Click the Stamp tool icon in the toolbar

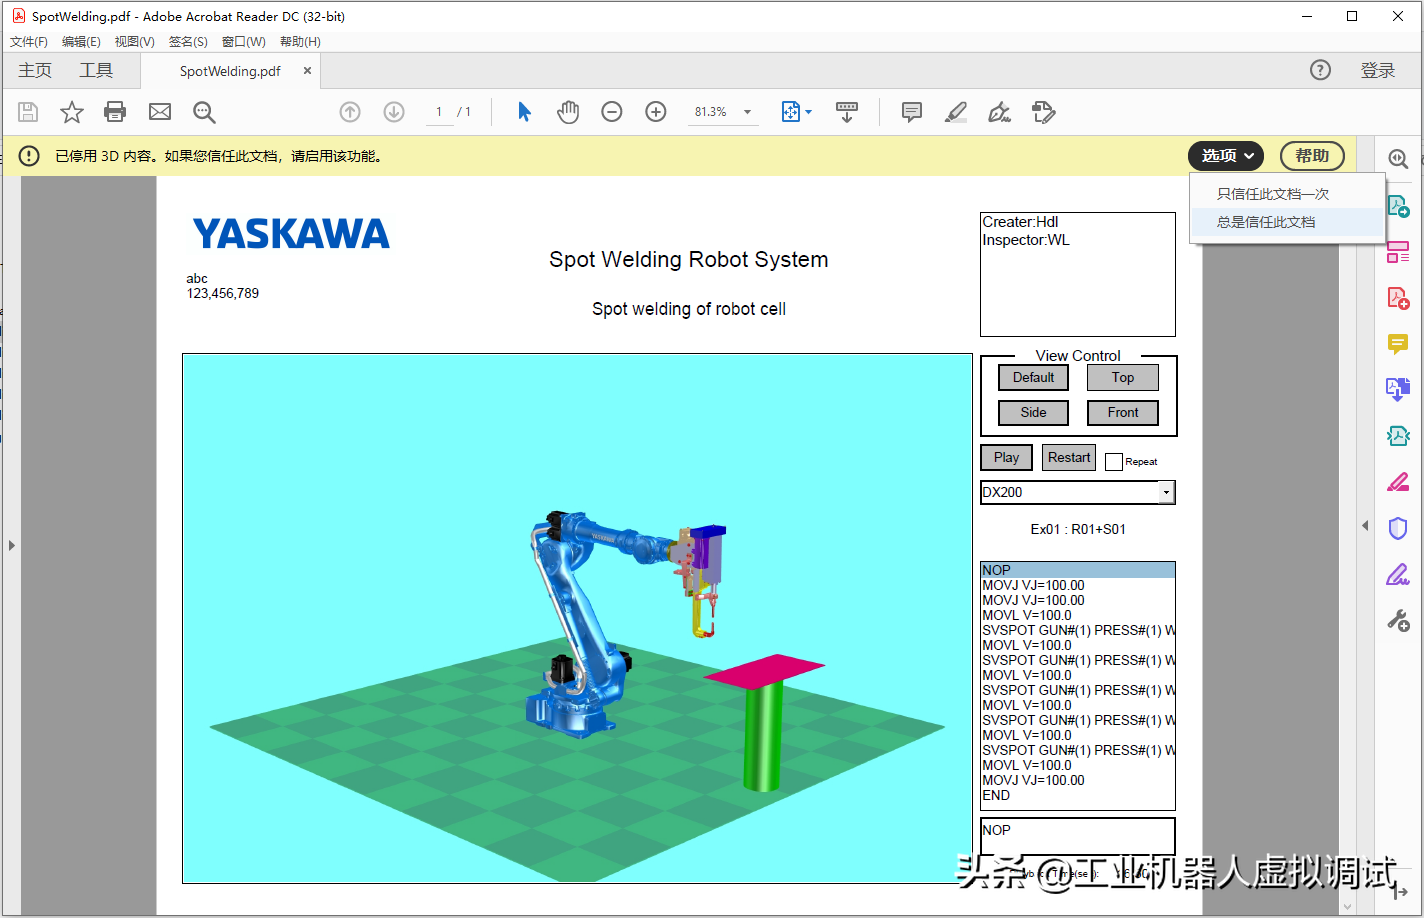(x=1044, y=112)
